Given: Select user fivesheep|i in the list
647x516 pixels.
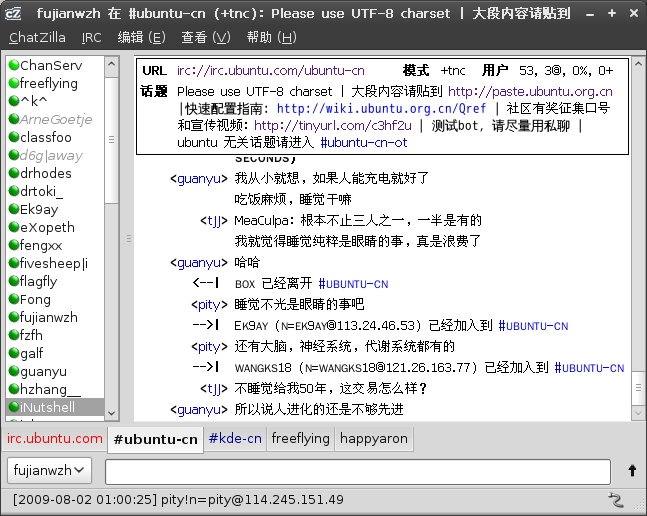Looking at the screenshot, I should coord(54,263).
